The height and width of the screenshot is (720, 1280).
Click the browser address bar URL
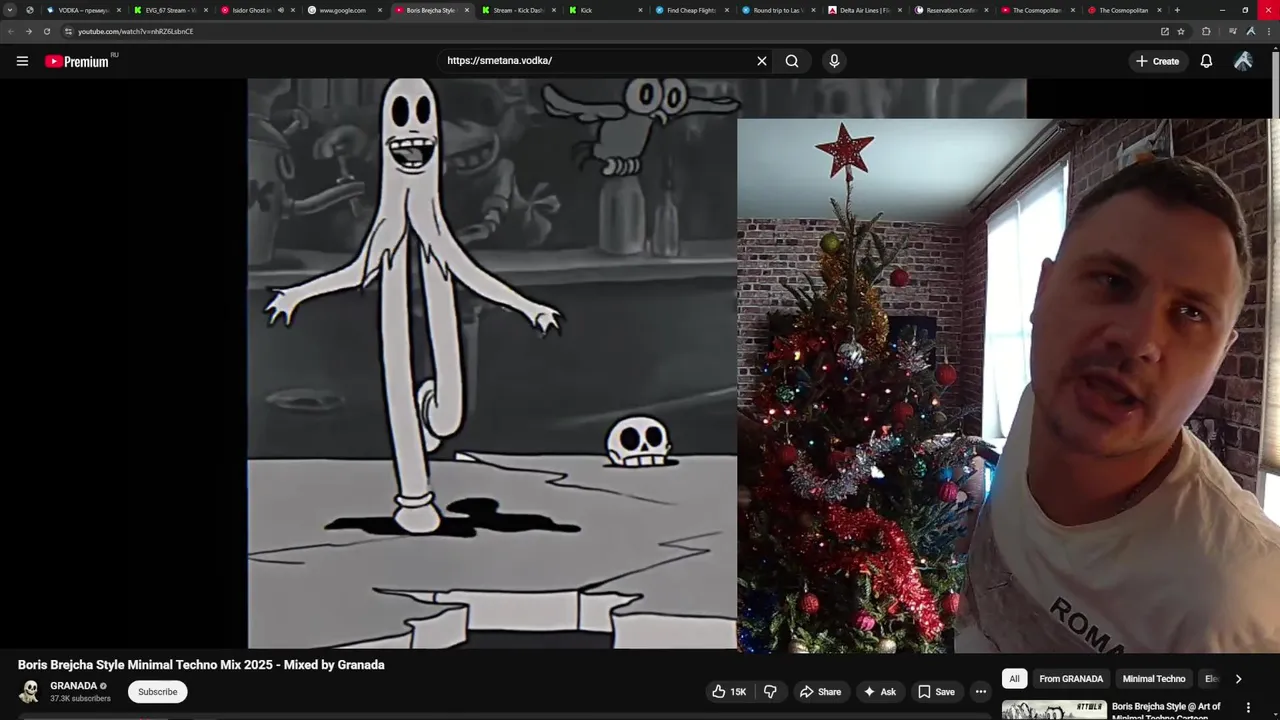tap(136, 31)
